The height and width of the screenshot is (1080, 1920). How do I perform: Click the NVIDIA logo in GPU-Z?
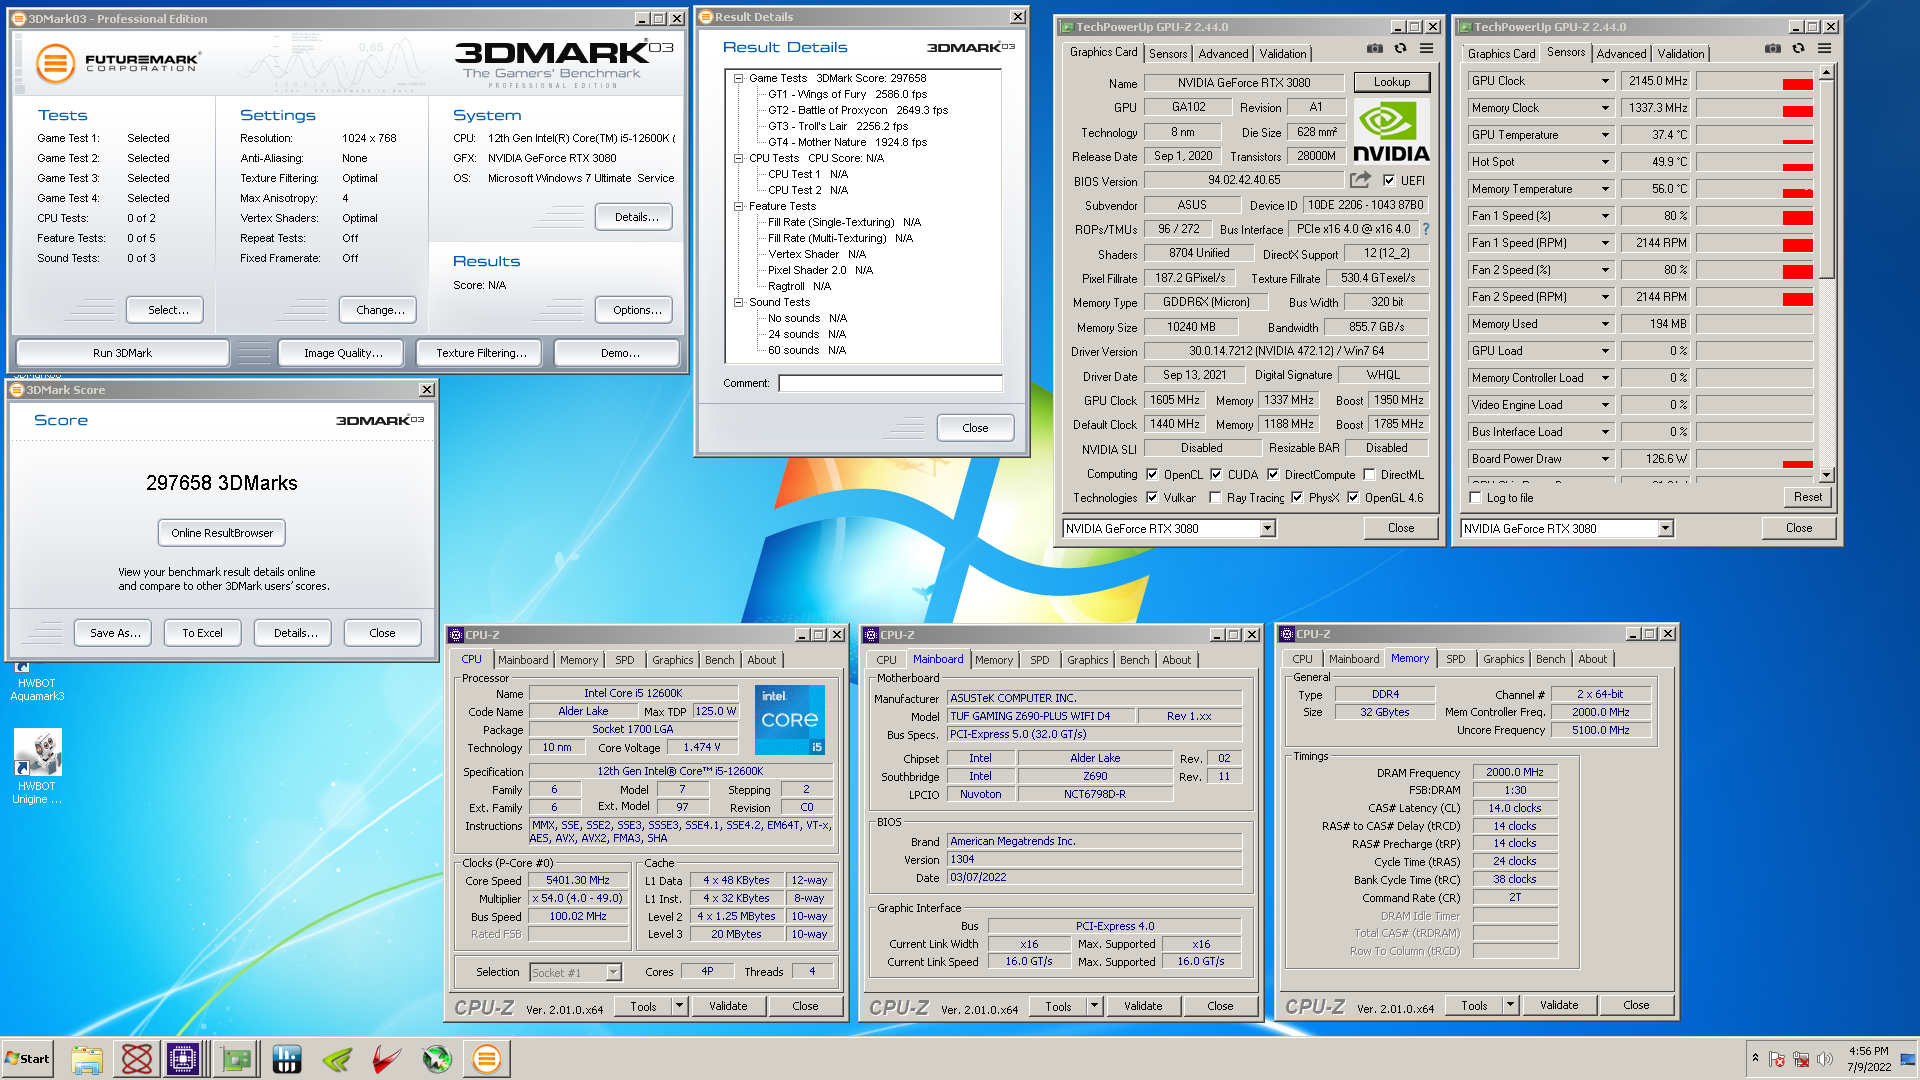point(1391,131)
